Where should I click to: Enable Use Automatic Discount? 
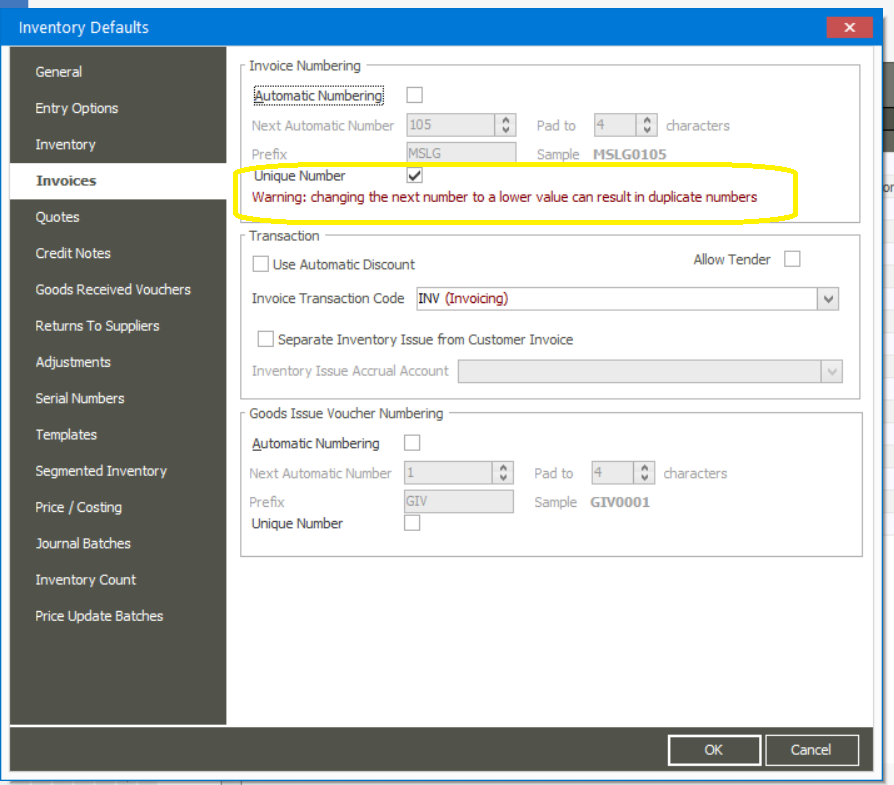tap(261, 264)
